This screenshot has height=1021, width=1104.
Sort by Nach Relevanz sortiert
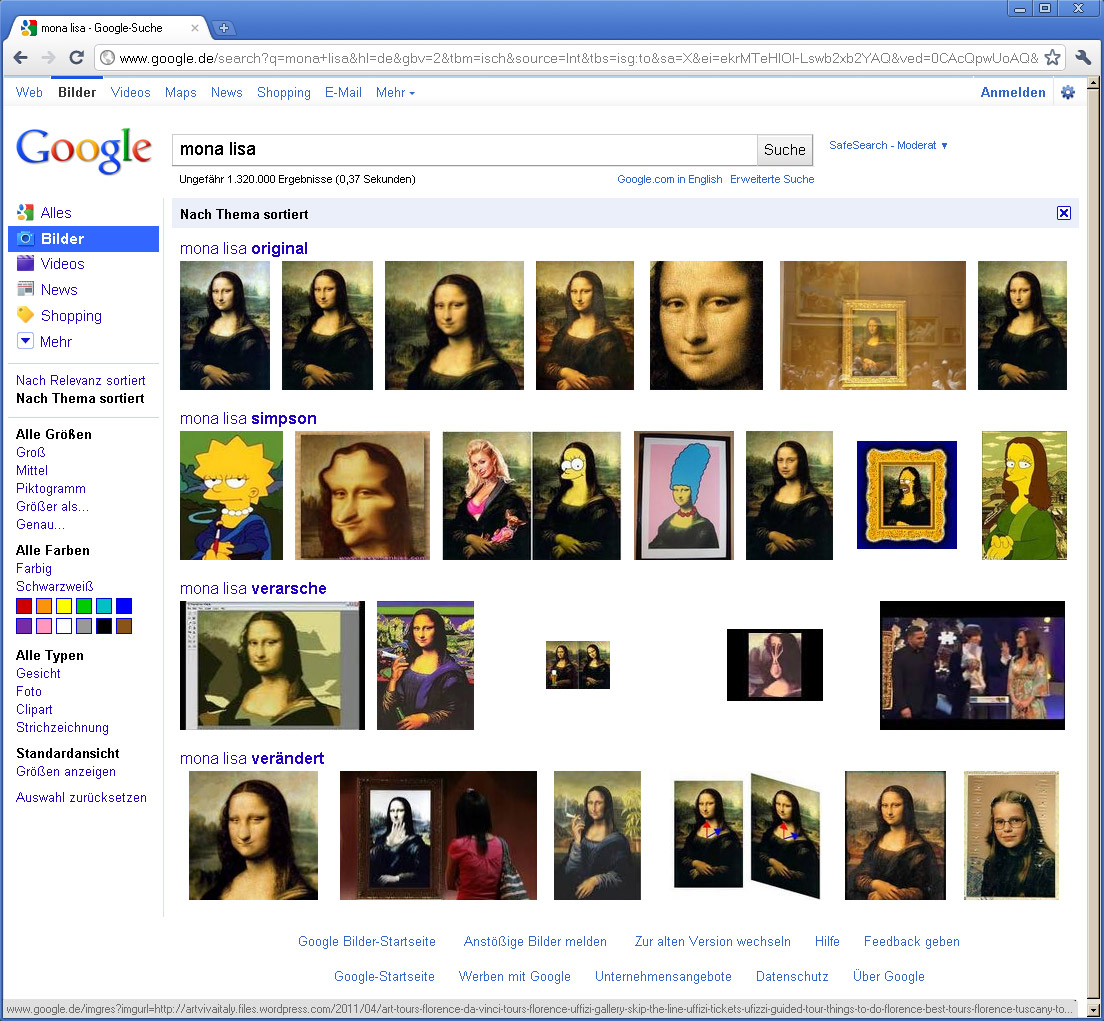coord(80,380)
